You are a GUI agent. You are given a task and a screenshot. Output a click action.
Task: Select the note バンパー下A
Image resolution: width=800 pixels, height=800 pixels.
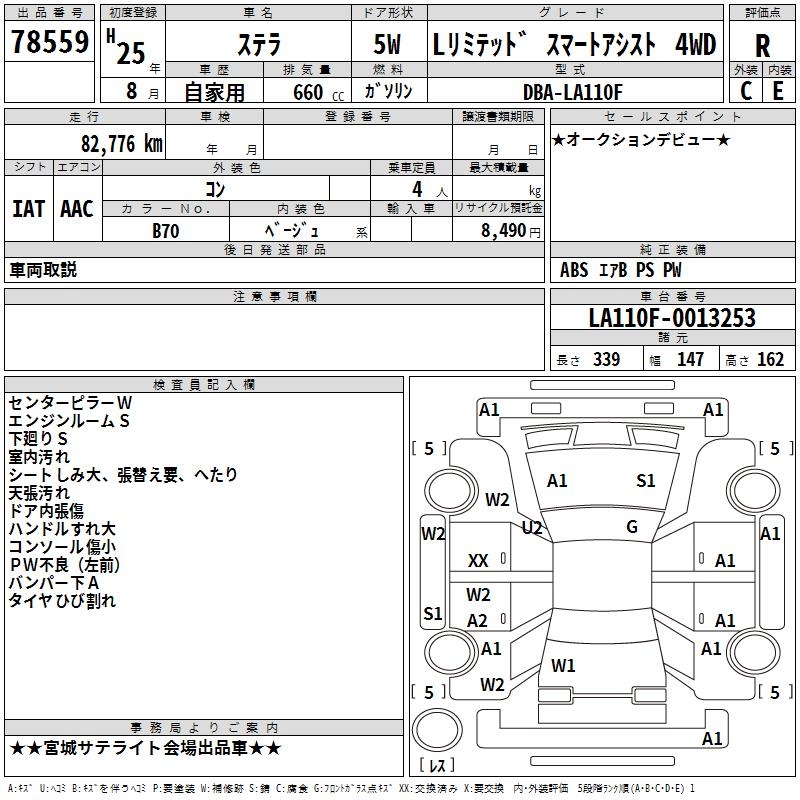[x=54, y=583]
